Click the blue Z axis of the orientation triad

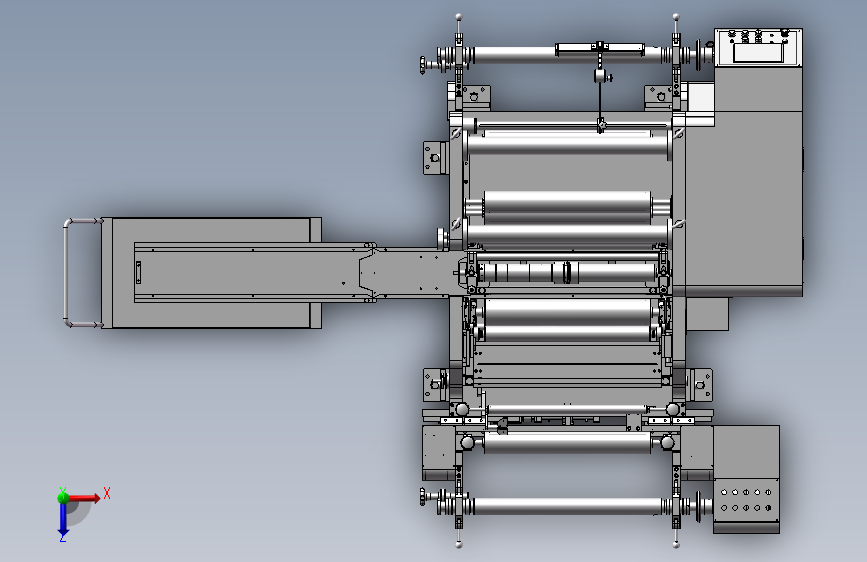click(63, 519)
